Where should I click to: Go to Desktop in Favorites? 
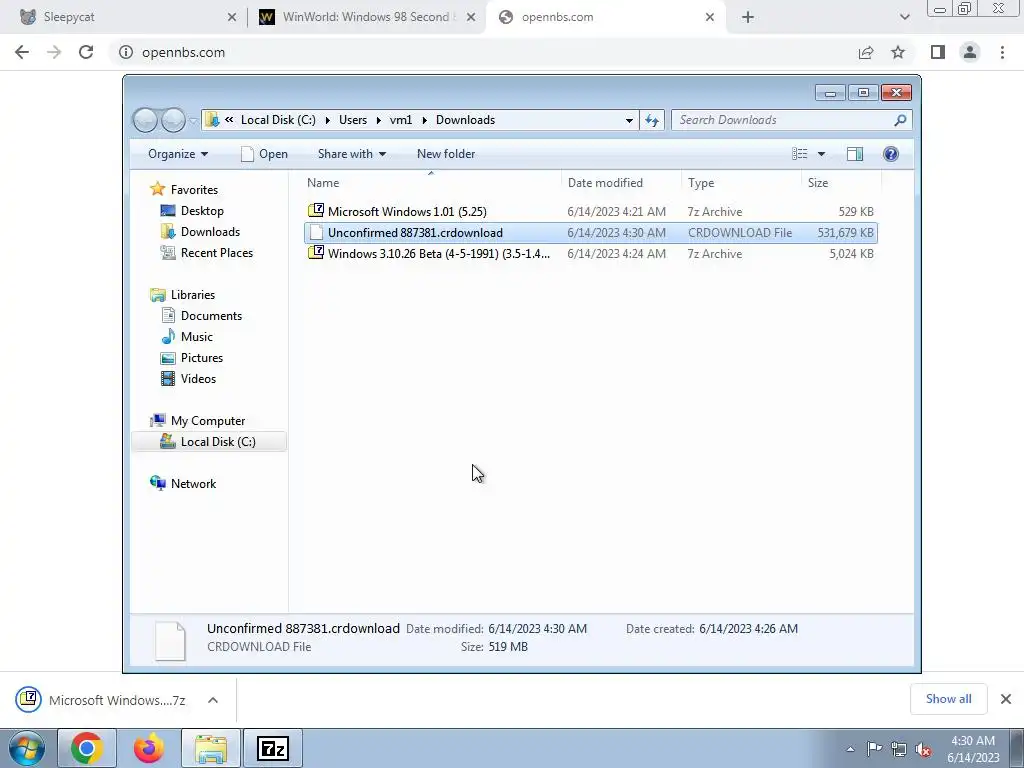(x=192, y=211)
